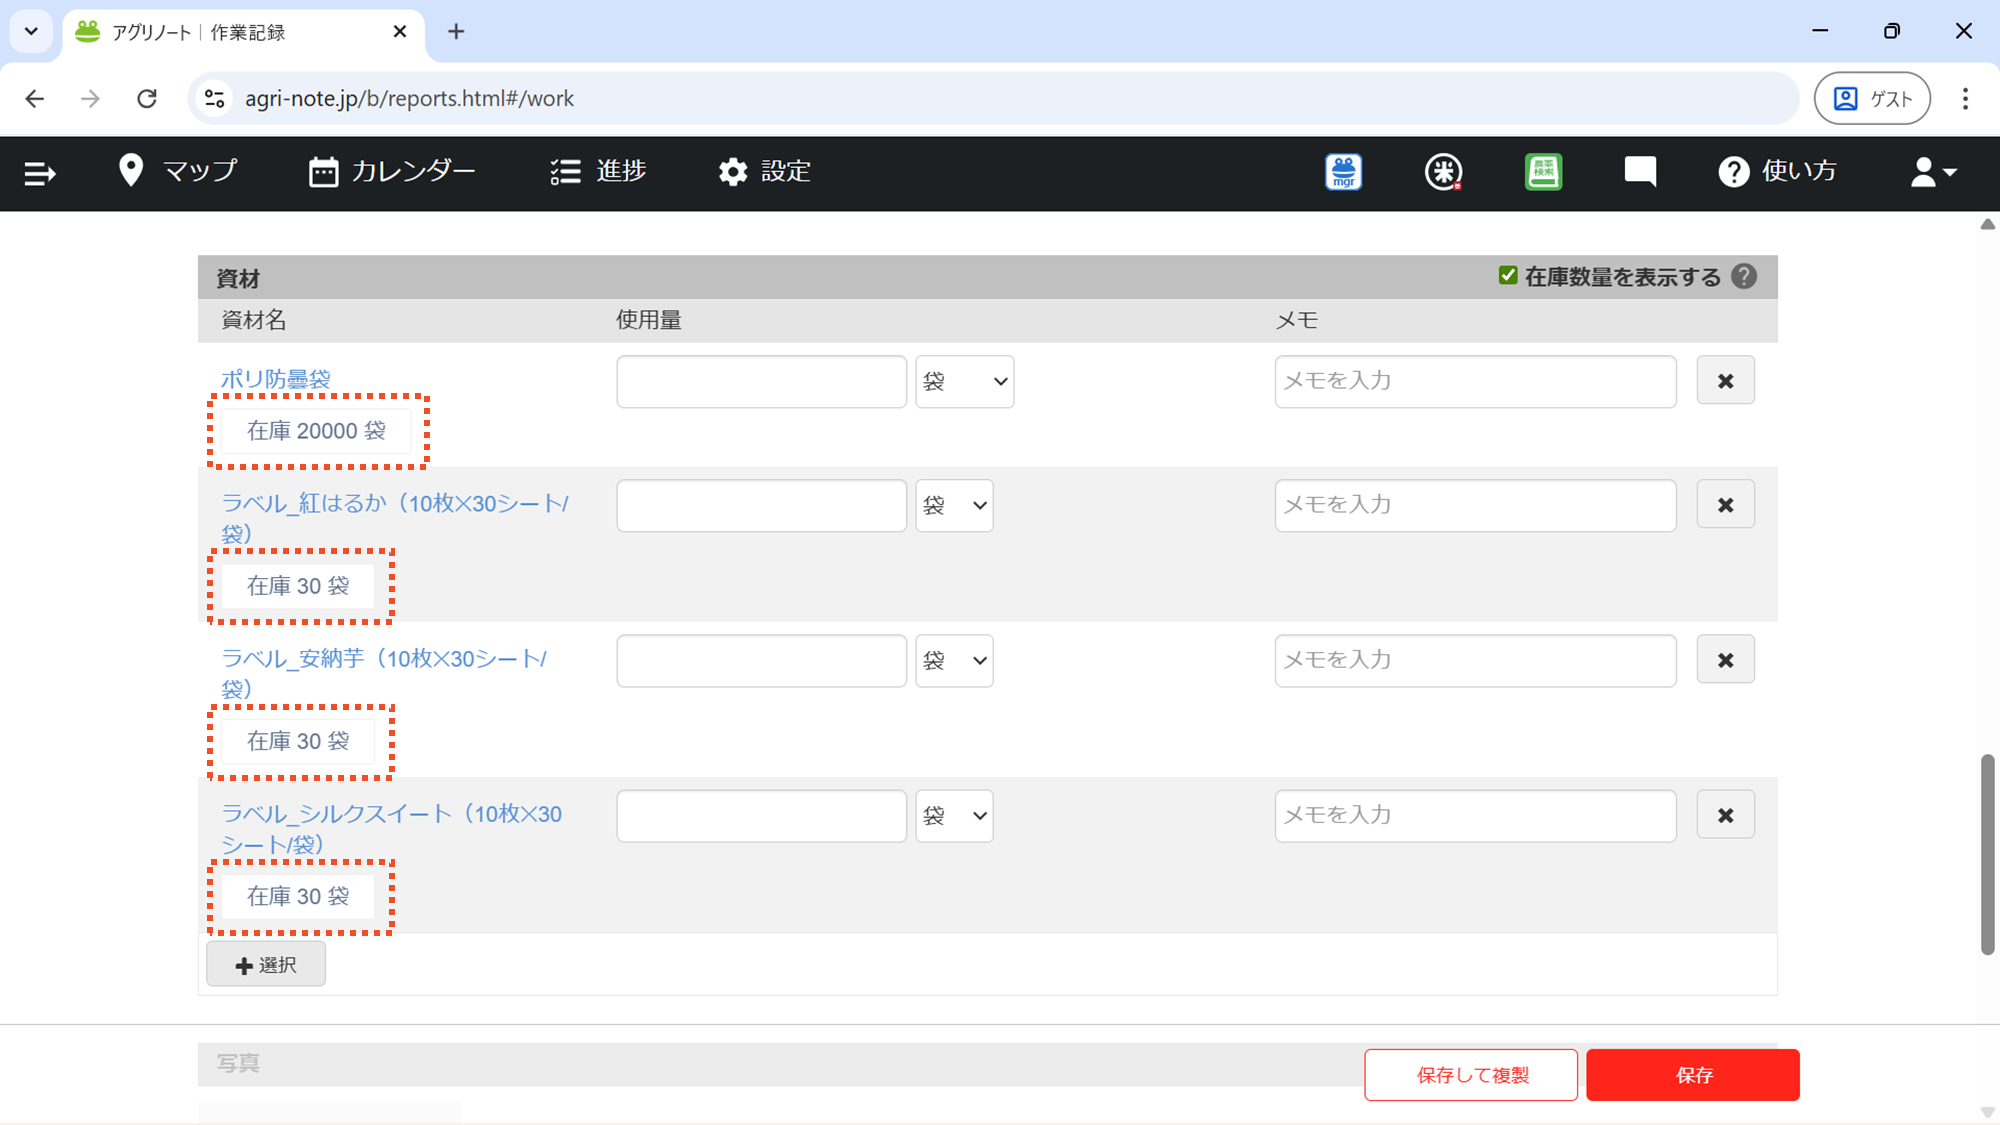Open the ゲスト profile button
This screenshot has height=1125, width=2000.
coord(1872,98)
